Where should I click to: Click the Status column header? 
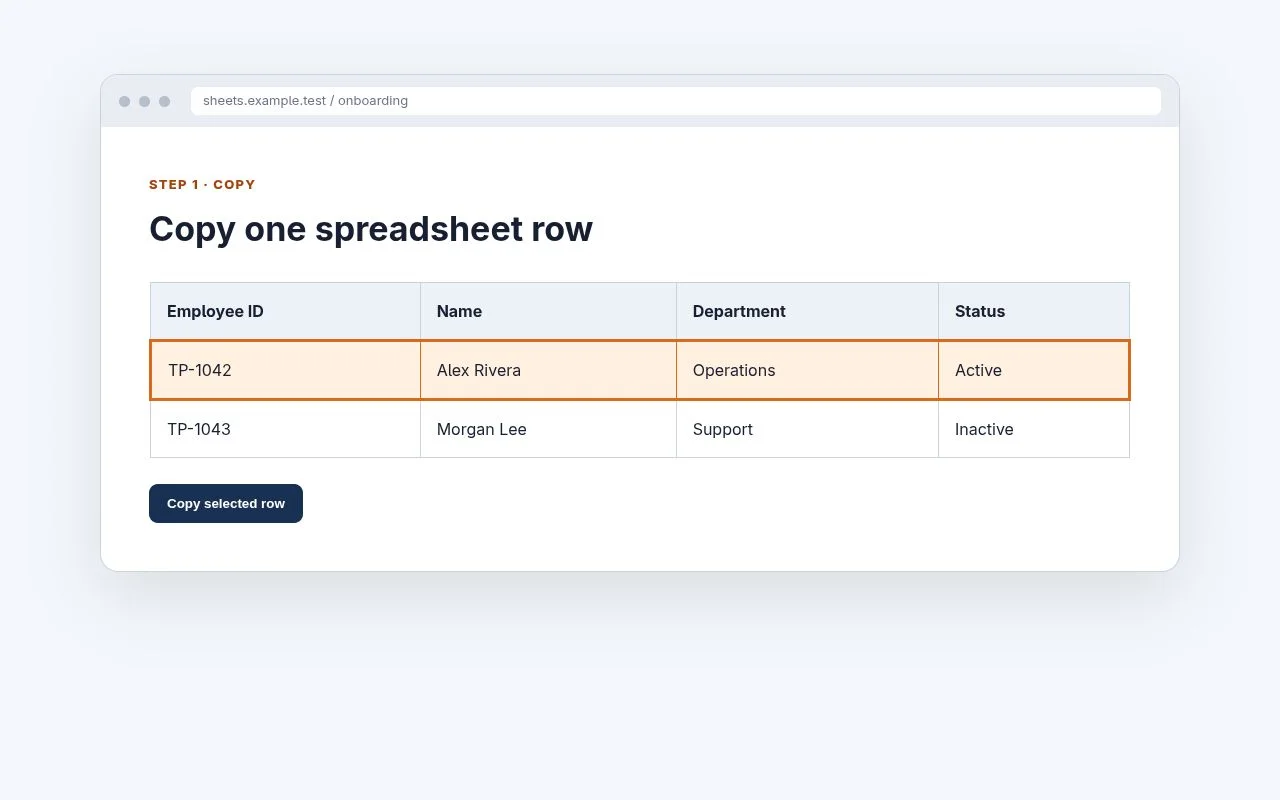(x=1034, y=311)
